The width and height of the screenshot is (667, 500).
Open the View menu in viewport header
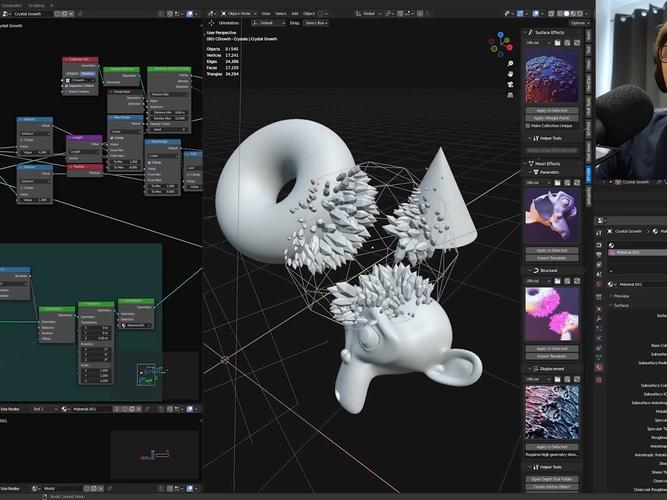pos(266,14)
